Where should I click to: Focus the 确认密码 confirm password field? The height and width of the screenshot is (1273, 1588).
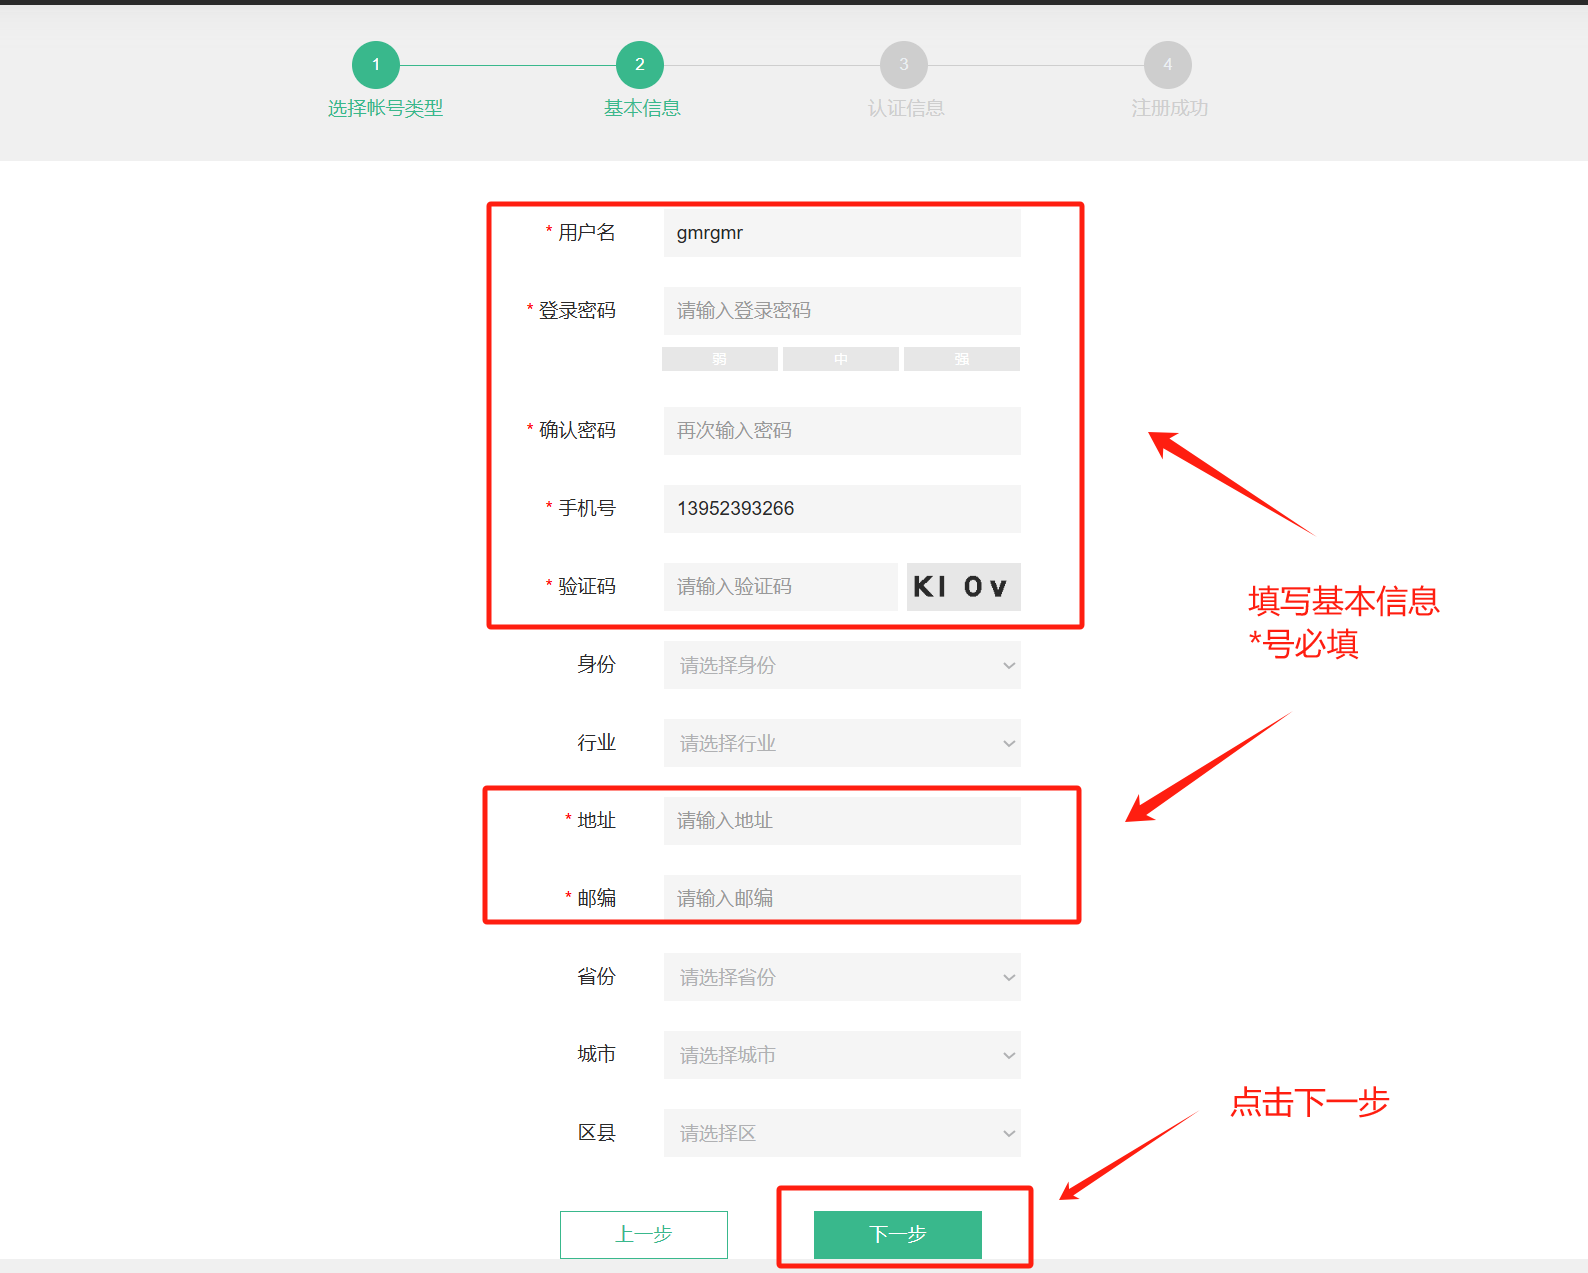[x=841, y=431]
